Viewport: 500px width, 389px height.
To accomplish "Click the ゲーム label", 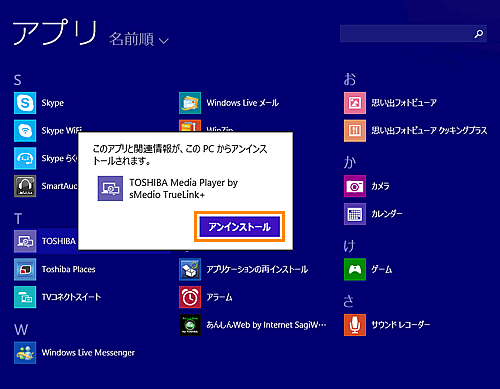I will tap(382, 269).
